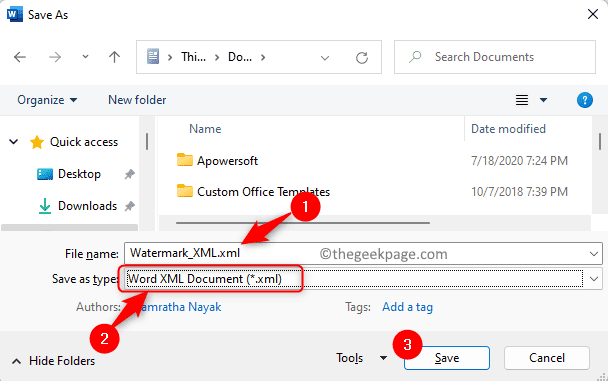
Task: Open the recent locations chevron
Action: coord(85,57)
